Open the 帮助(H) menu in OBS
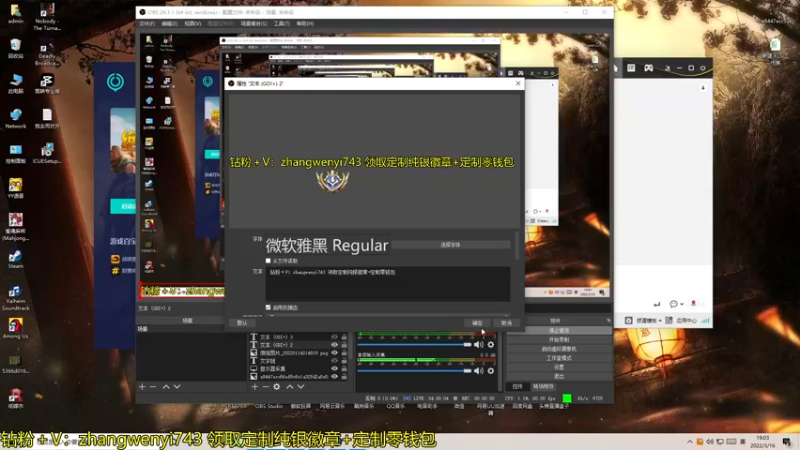Screen dimensions: 800x450 click(305, 23)
